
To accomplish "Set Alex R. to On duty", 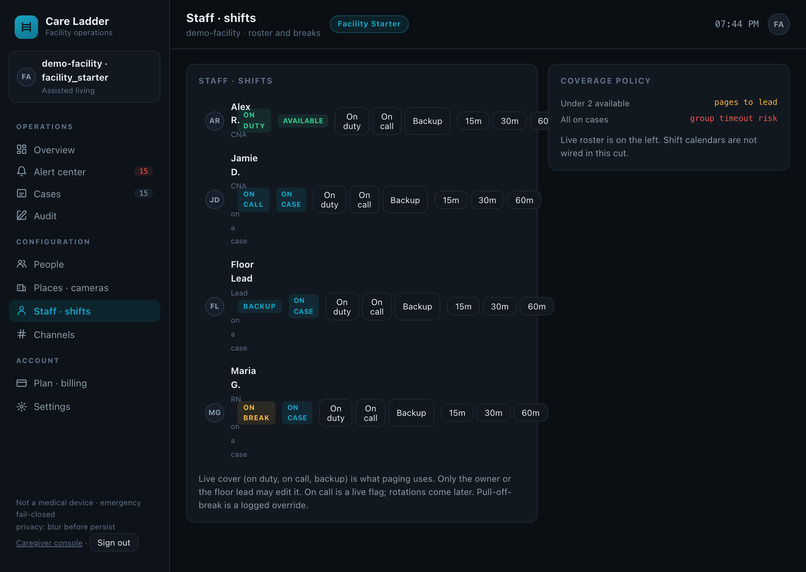I will coord(352,121).
